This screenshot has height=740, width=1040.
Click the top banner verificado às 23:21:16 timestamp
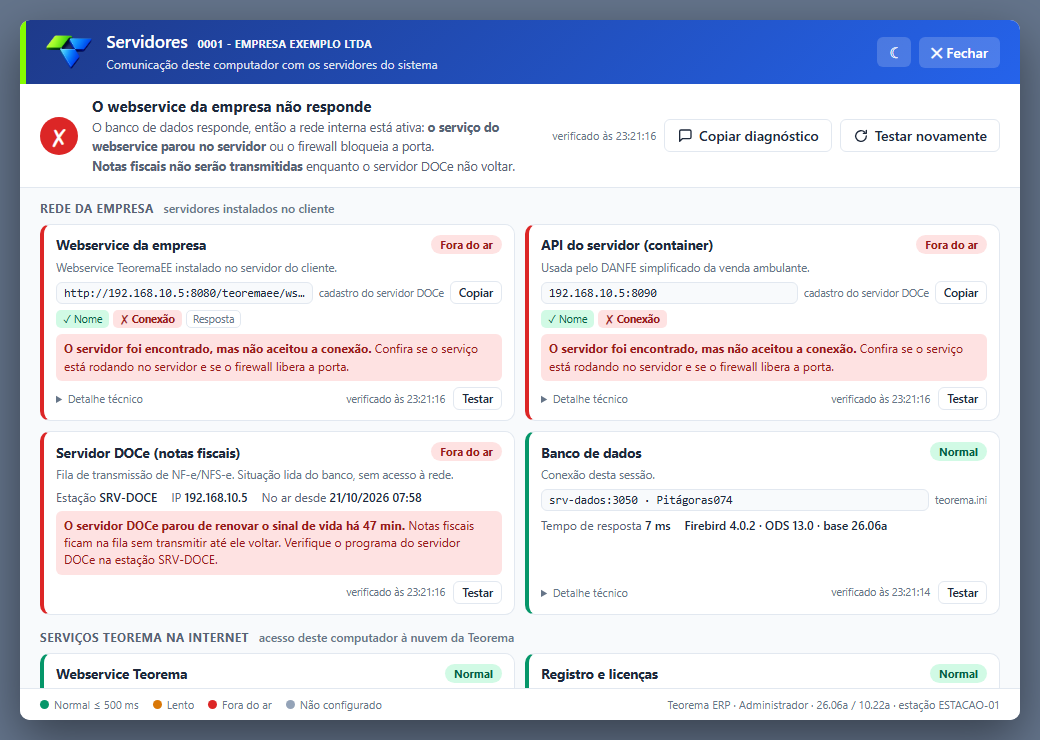coord(604,137)
